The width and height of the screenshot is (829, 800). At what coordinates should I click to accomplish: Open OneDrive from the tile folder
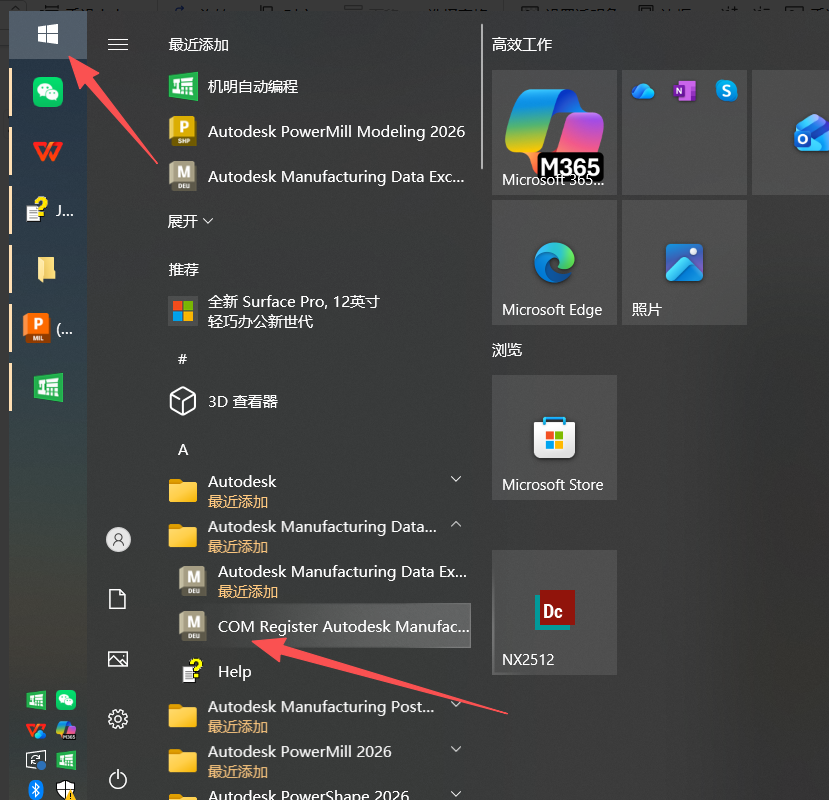pyautogui.click(x=643, y=91)
